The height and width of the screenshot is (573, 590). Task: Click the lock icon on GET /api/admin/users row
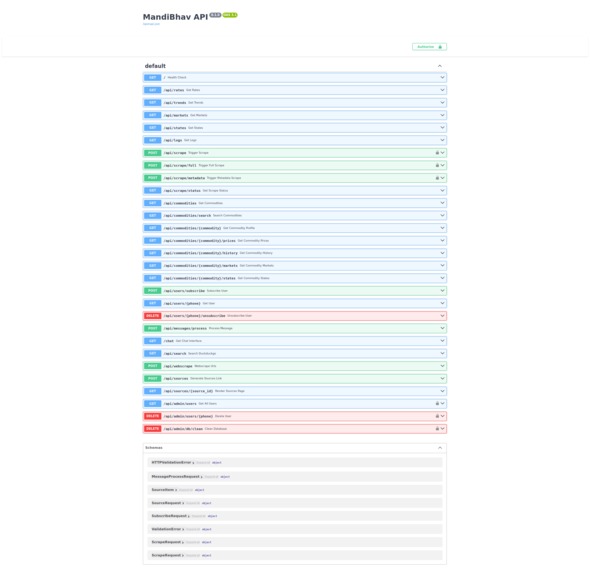[x=437, y=403]
